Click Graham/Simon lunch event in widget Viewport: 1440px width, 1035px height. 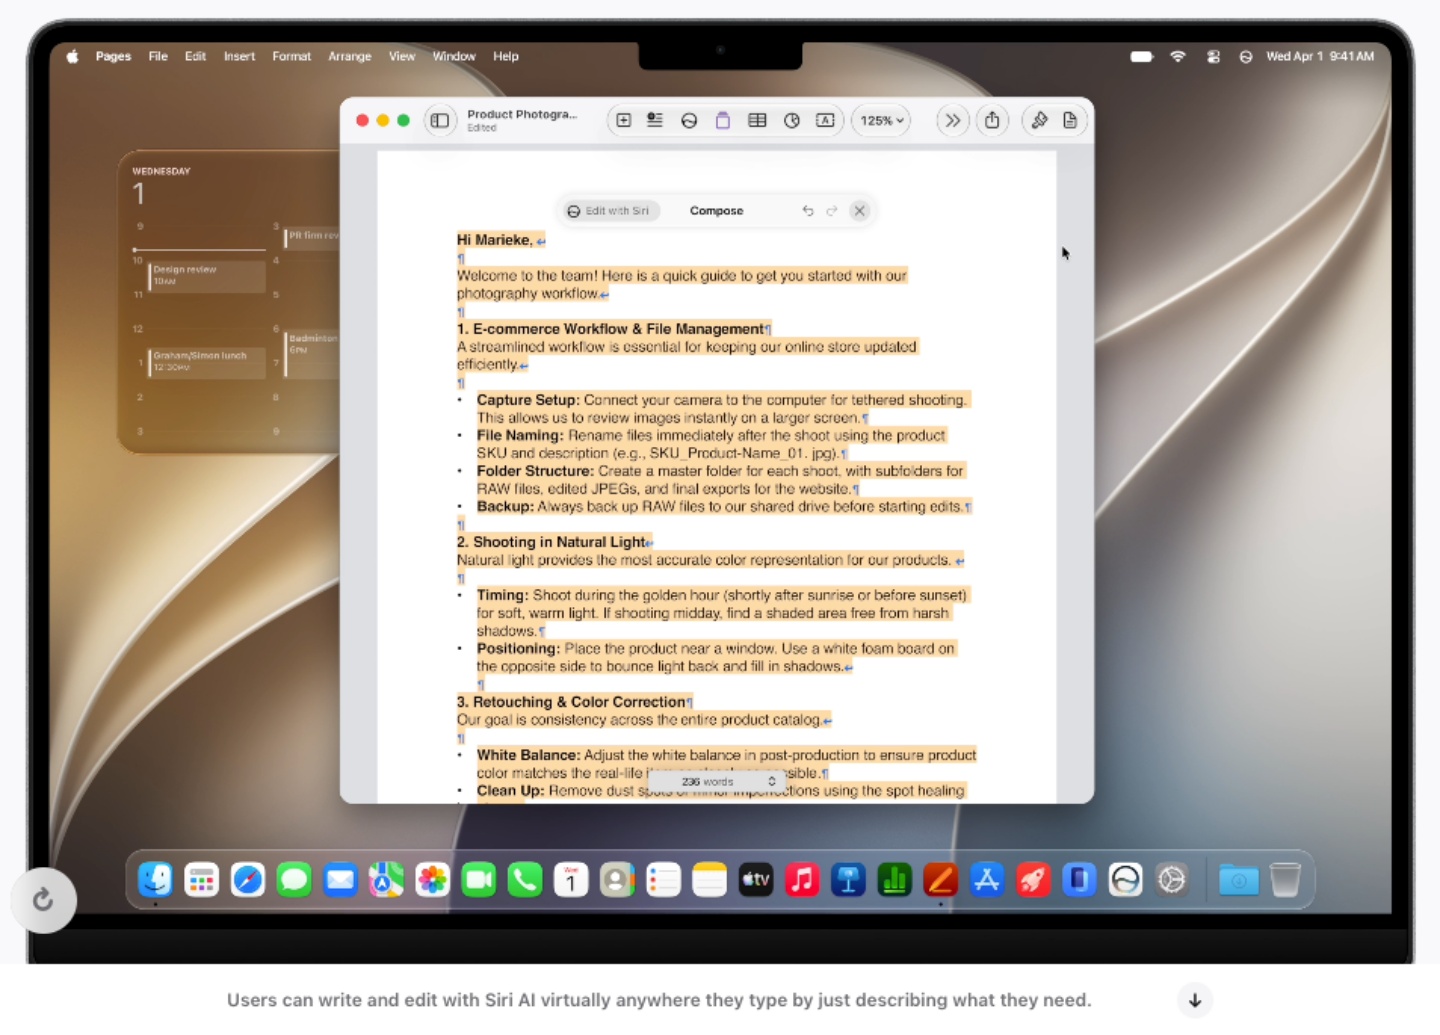[207, 362]
